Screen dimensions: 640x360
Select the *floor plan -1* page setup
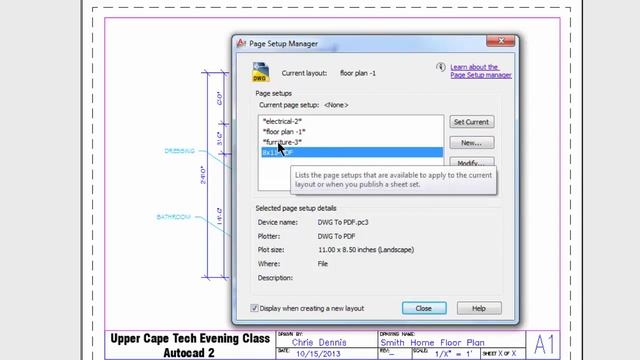[352, 132]
